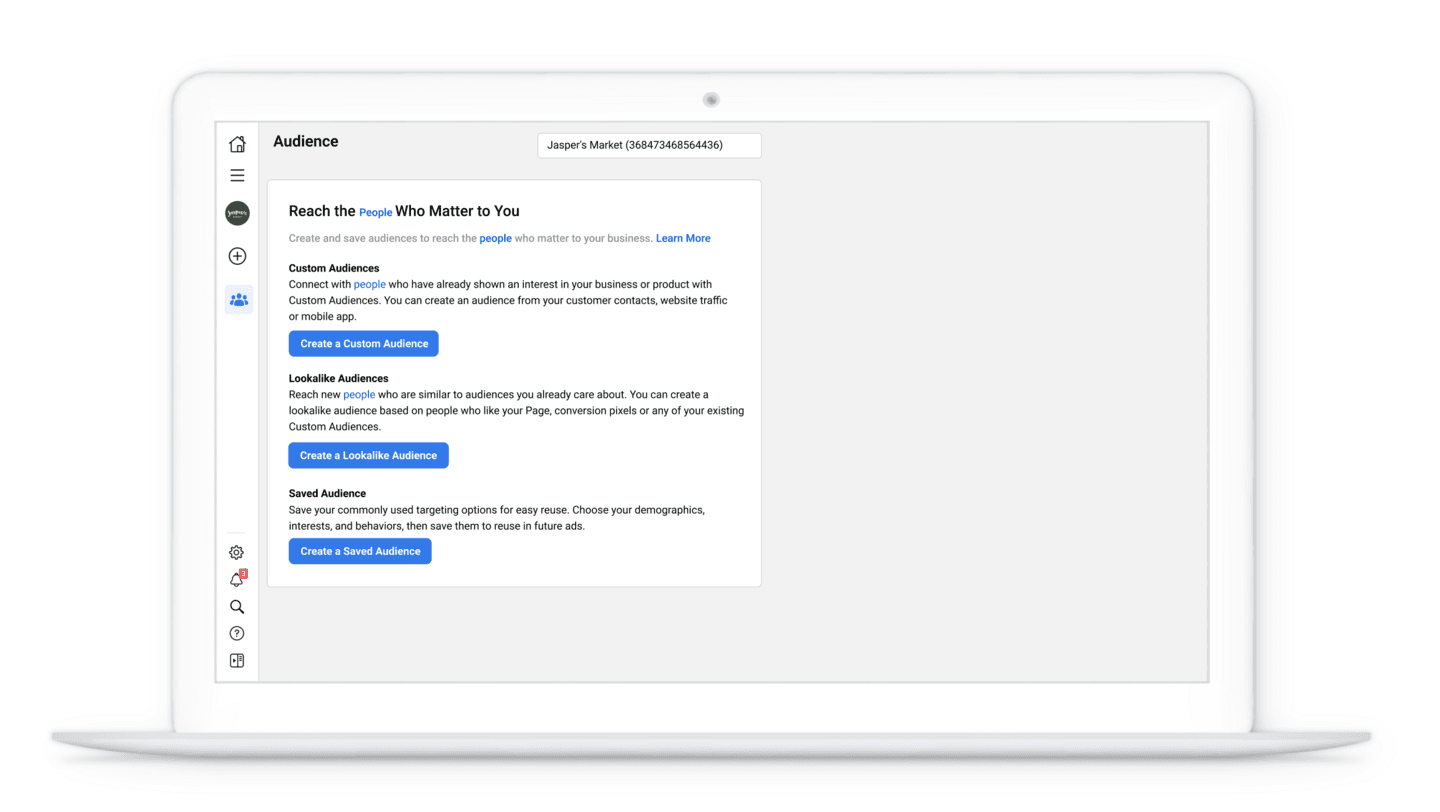Open the Help question mark icon
The height and width of the screenshot is (812, 1440).
pyautogui.click(x=236, y=632)
